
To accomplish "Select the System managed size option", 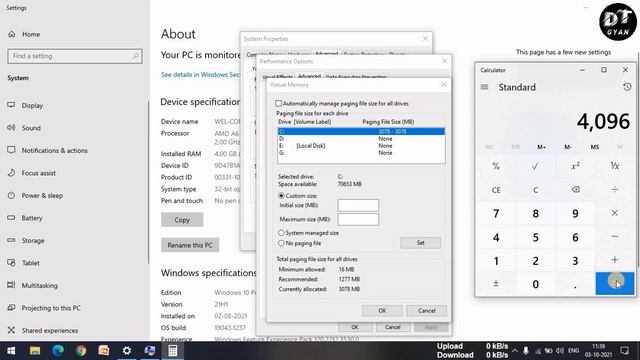I will (281, 233).
